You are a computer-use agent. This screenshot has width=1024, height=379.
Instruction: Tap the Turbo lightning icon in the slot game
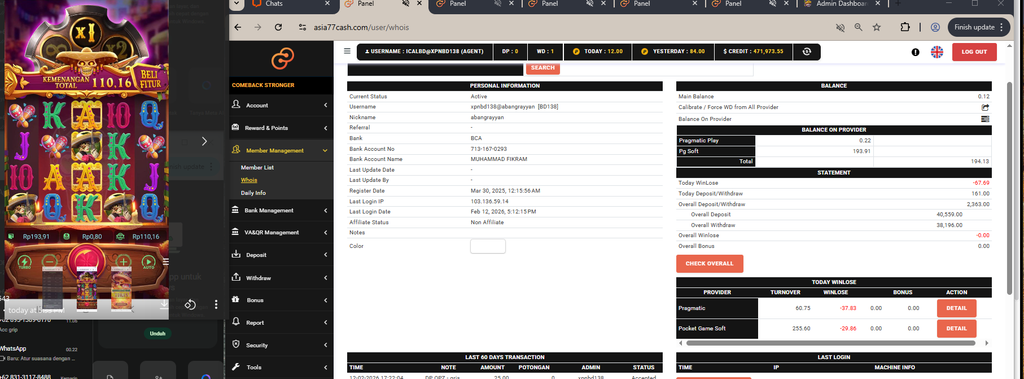(24, 262)
